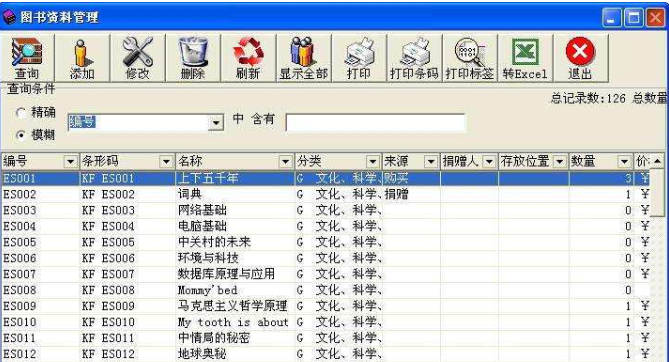
Task: Select the ES002 cell
Action: point(41,194)
